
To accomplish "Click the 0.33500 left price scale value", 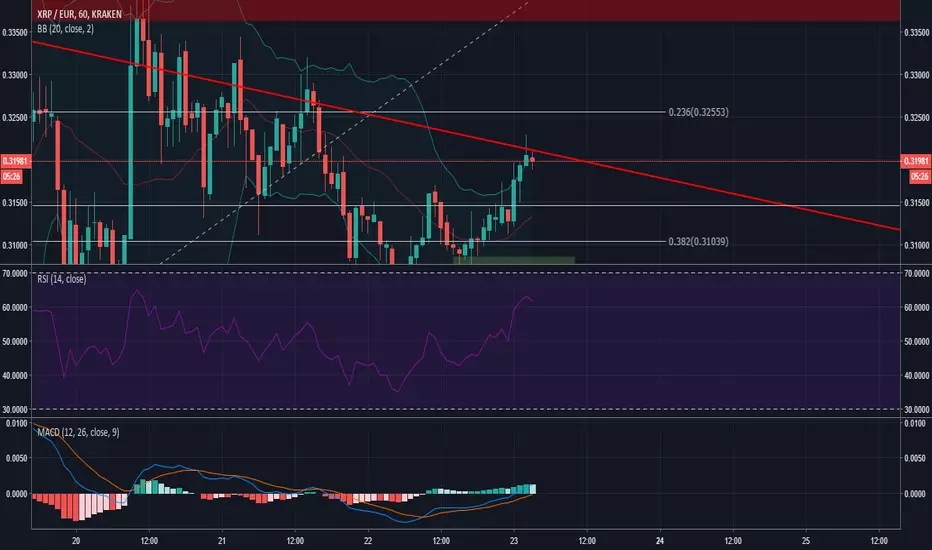I will (x=15, y=33).
